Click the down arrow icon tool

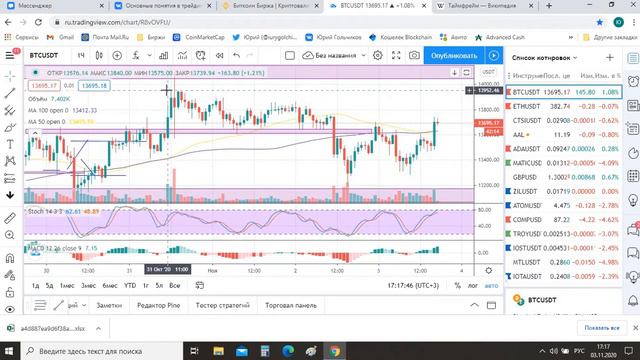click(10, 195)
